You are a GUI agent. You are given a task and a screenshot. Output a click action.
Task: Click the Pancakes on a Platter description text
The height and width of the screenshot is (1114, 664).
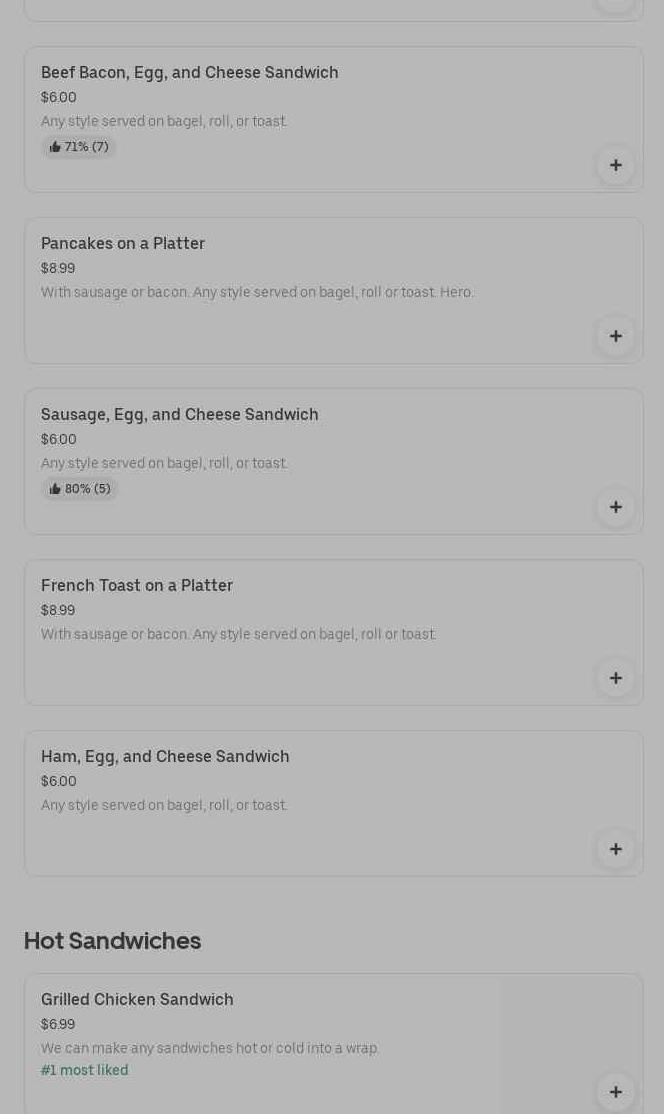pyautogui.click(x=257, y=293)
